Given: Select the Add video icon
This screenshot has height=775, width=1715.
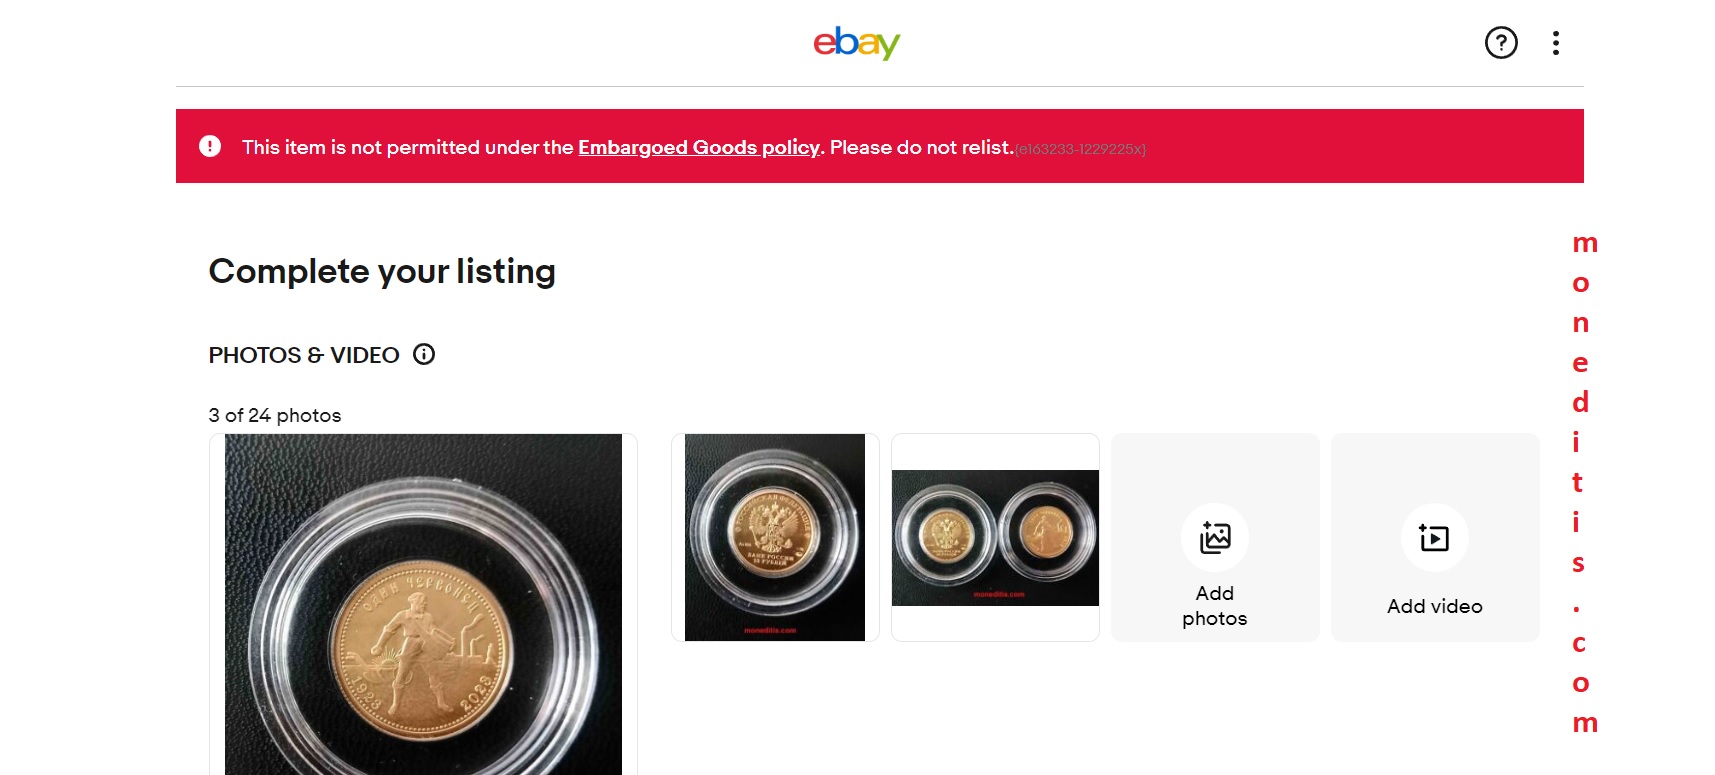Looking at the screenshot, I should [x=1435, y=537].
